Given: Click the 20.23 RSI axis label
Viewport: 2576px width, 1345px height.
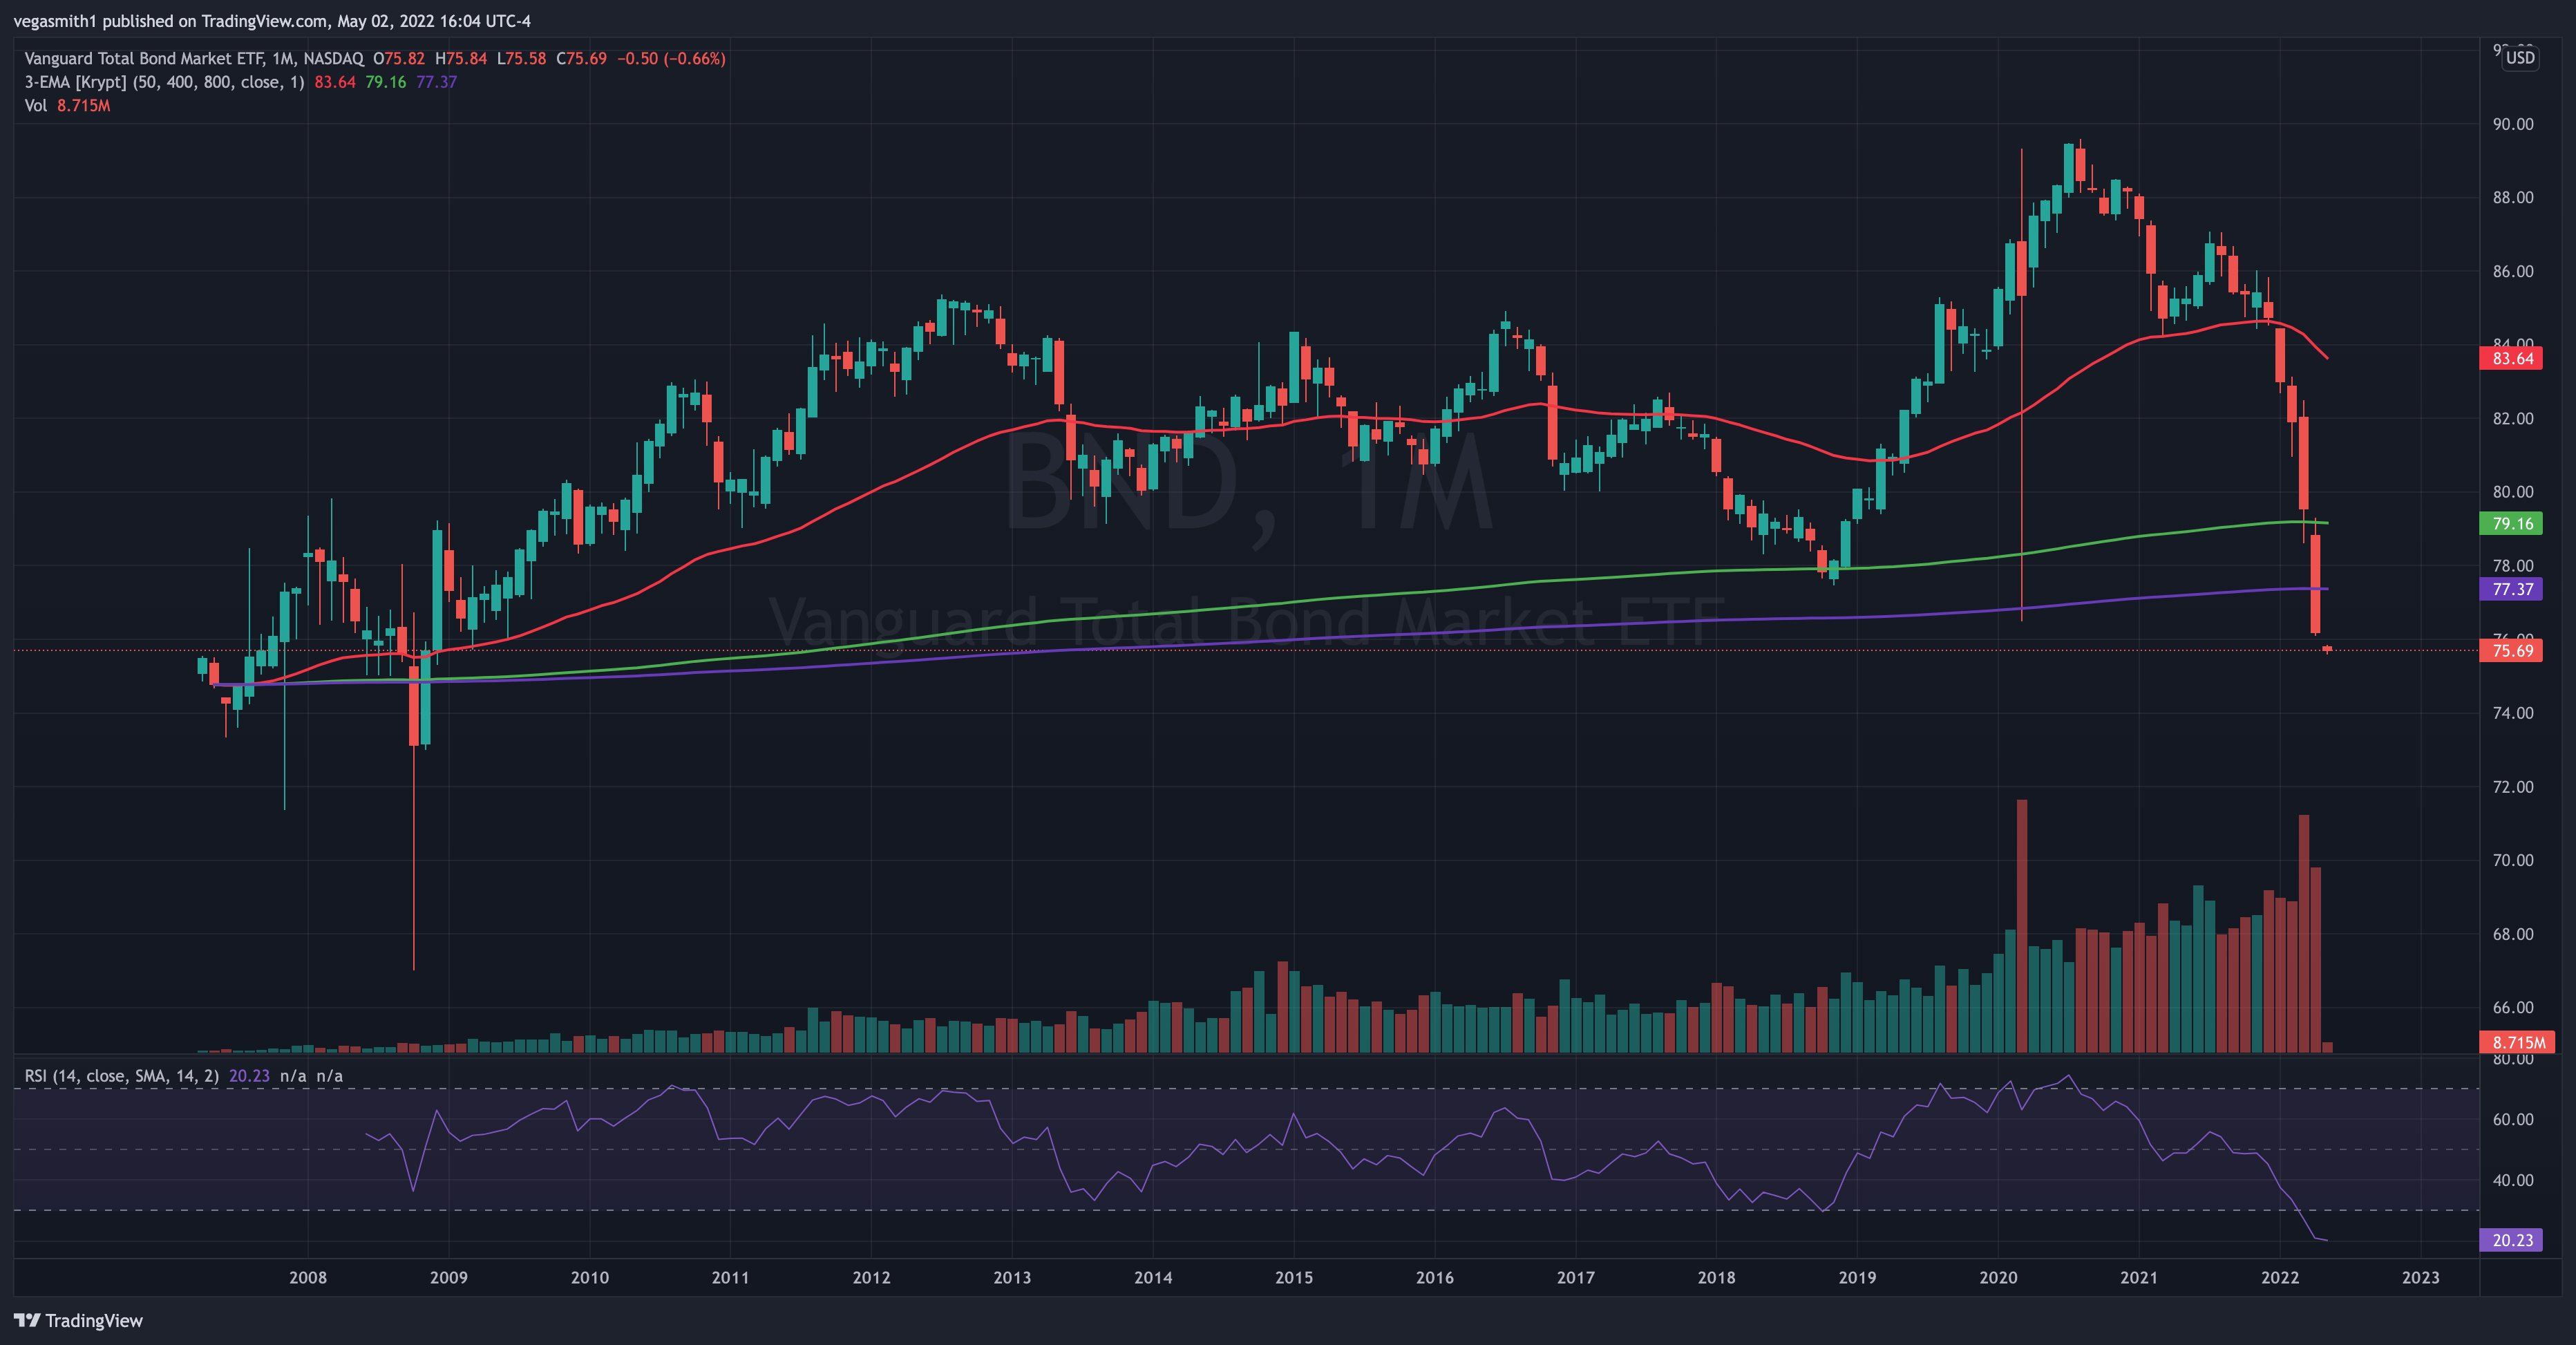Looking at the screenshot, I should coord(2512,1240).
